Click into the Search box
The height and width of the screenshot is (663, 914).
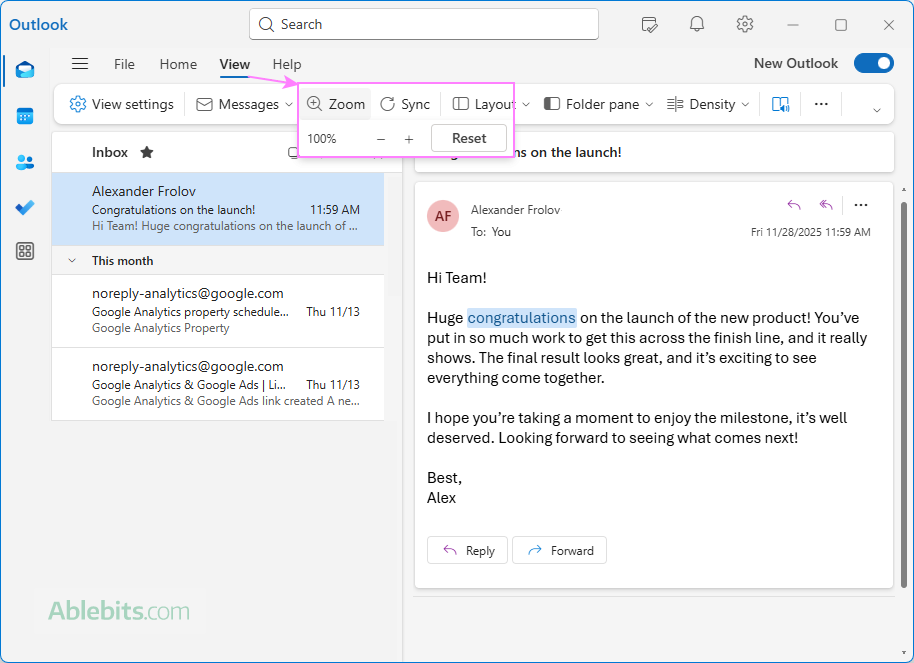point(423,24)
